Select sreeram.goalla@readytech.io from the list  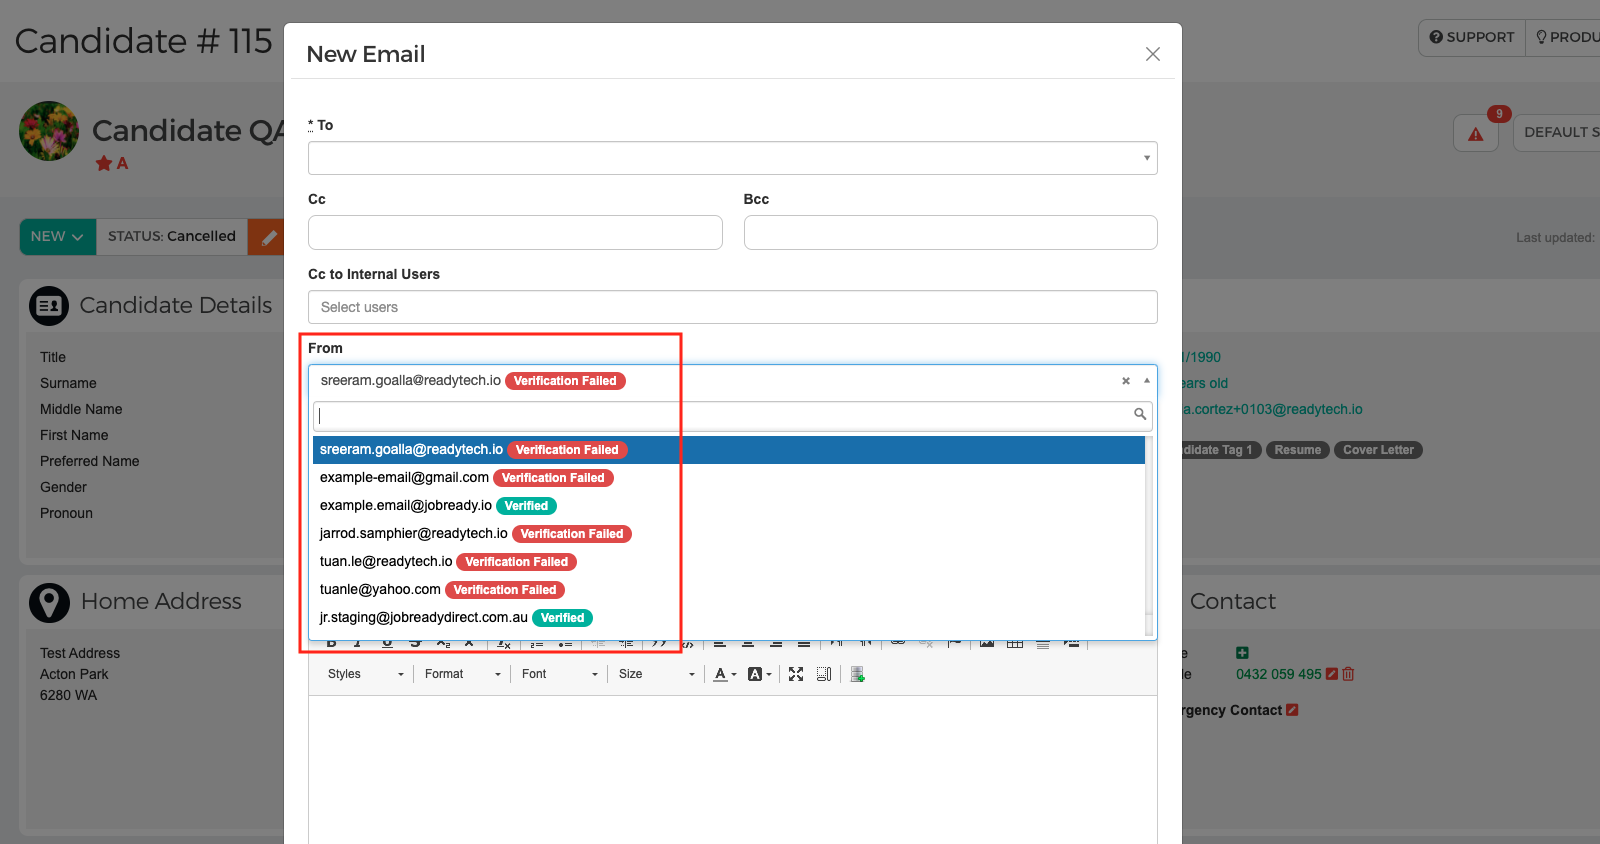point(729,450)
